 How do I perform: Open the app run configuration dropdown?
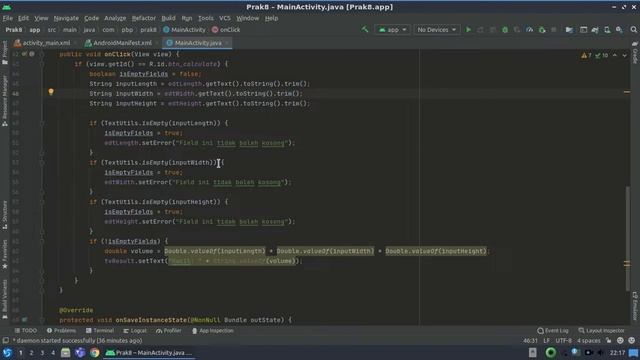(x=392, y=30)
